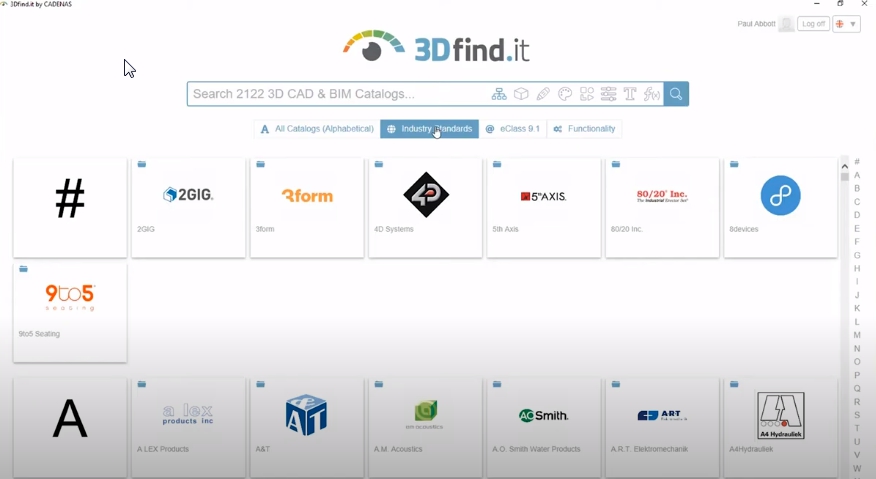Select the shapes search icon in search bar

pos(587,94)
